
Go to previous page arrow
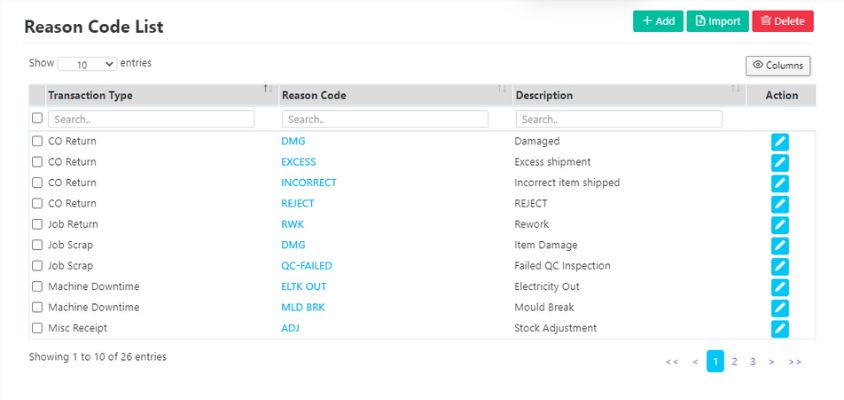pos(695,362)
